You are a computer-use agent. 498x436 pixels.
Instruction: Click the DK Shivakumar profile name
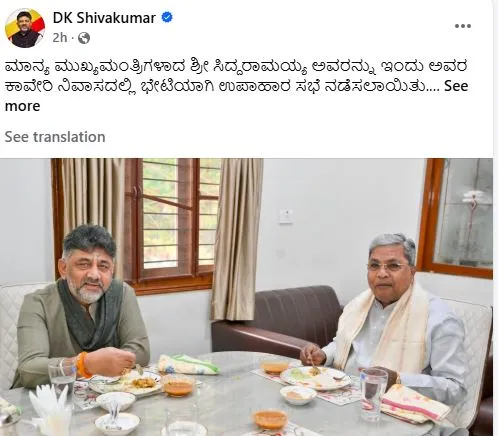point(104,18)
